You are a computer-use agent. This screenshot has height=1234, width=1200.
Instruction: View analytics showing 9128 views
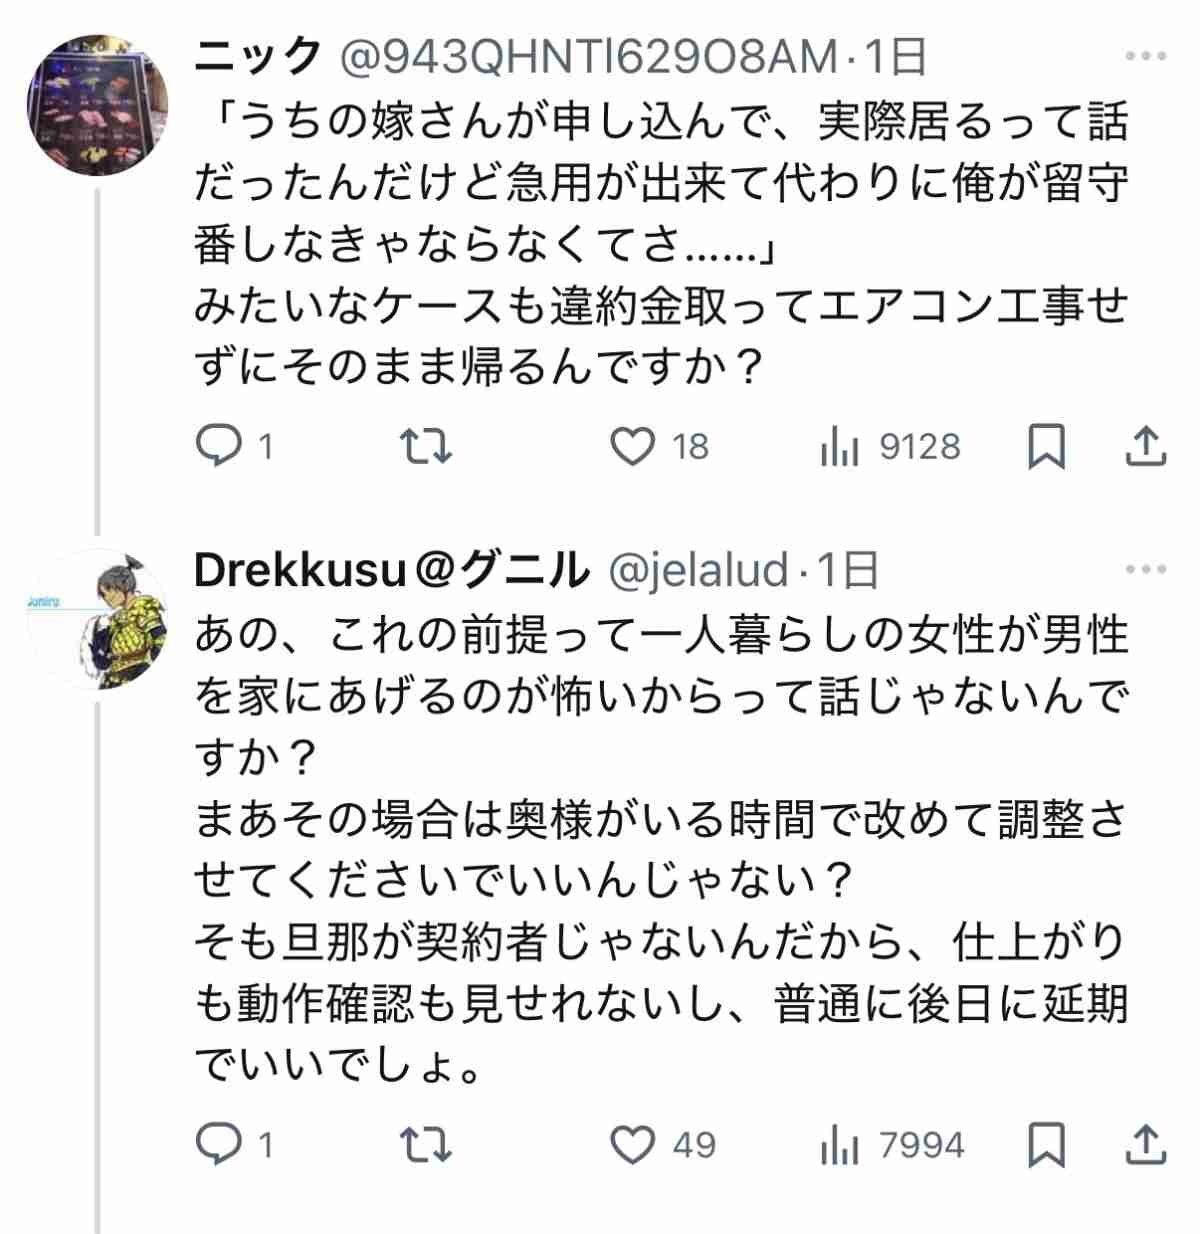point(840,447)
